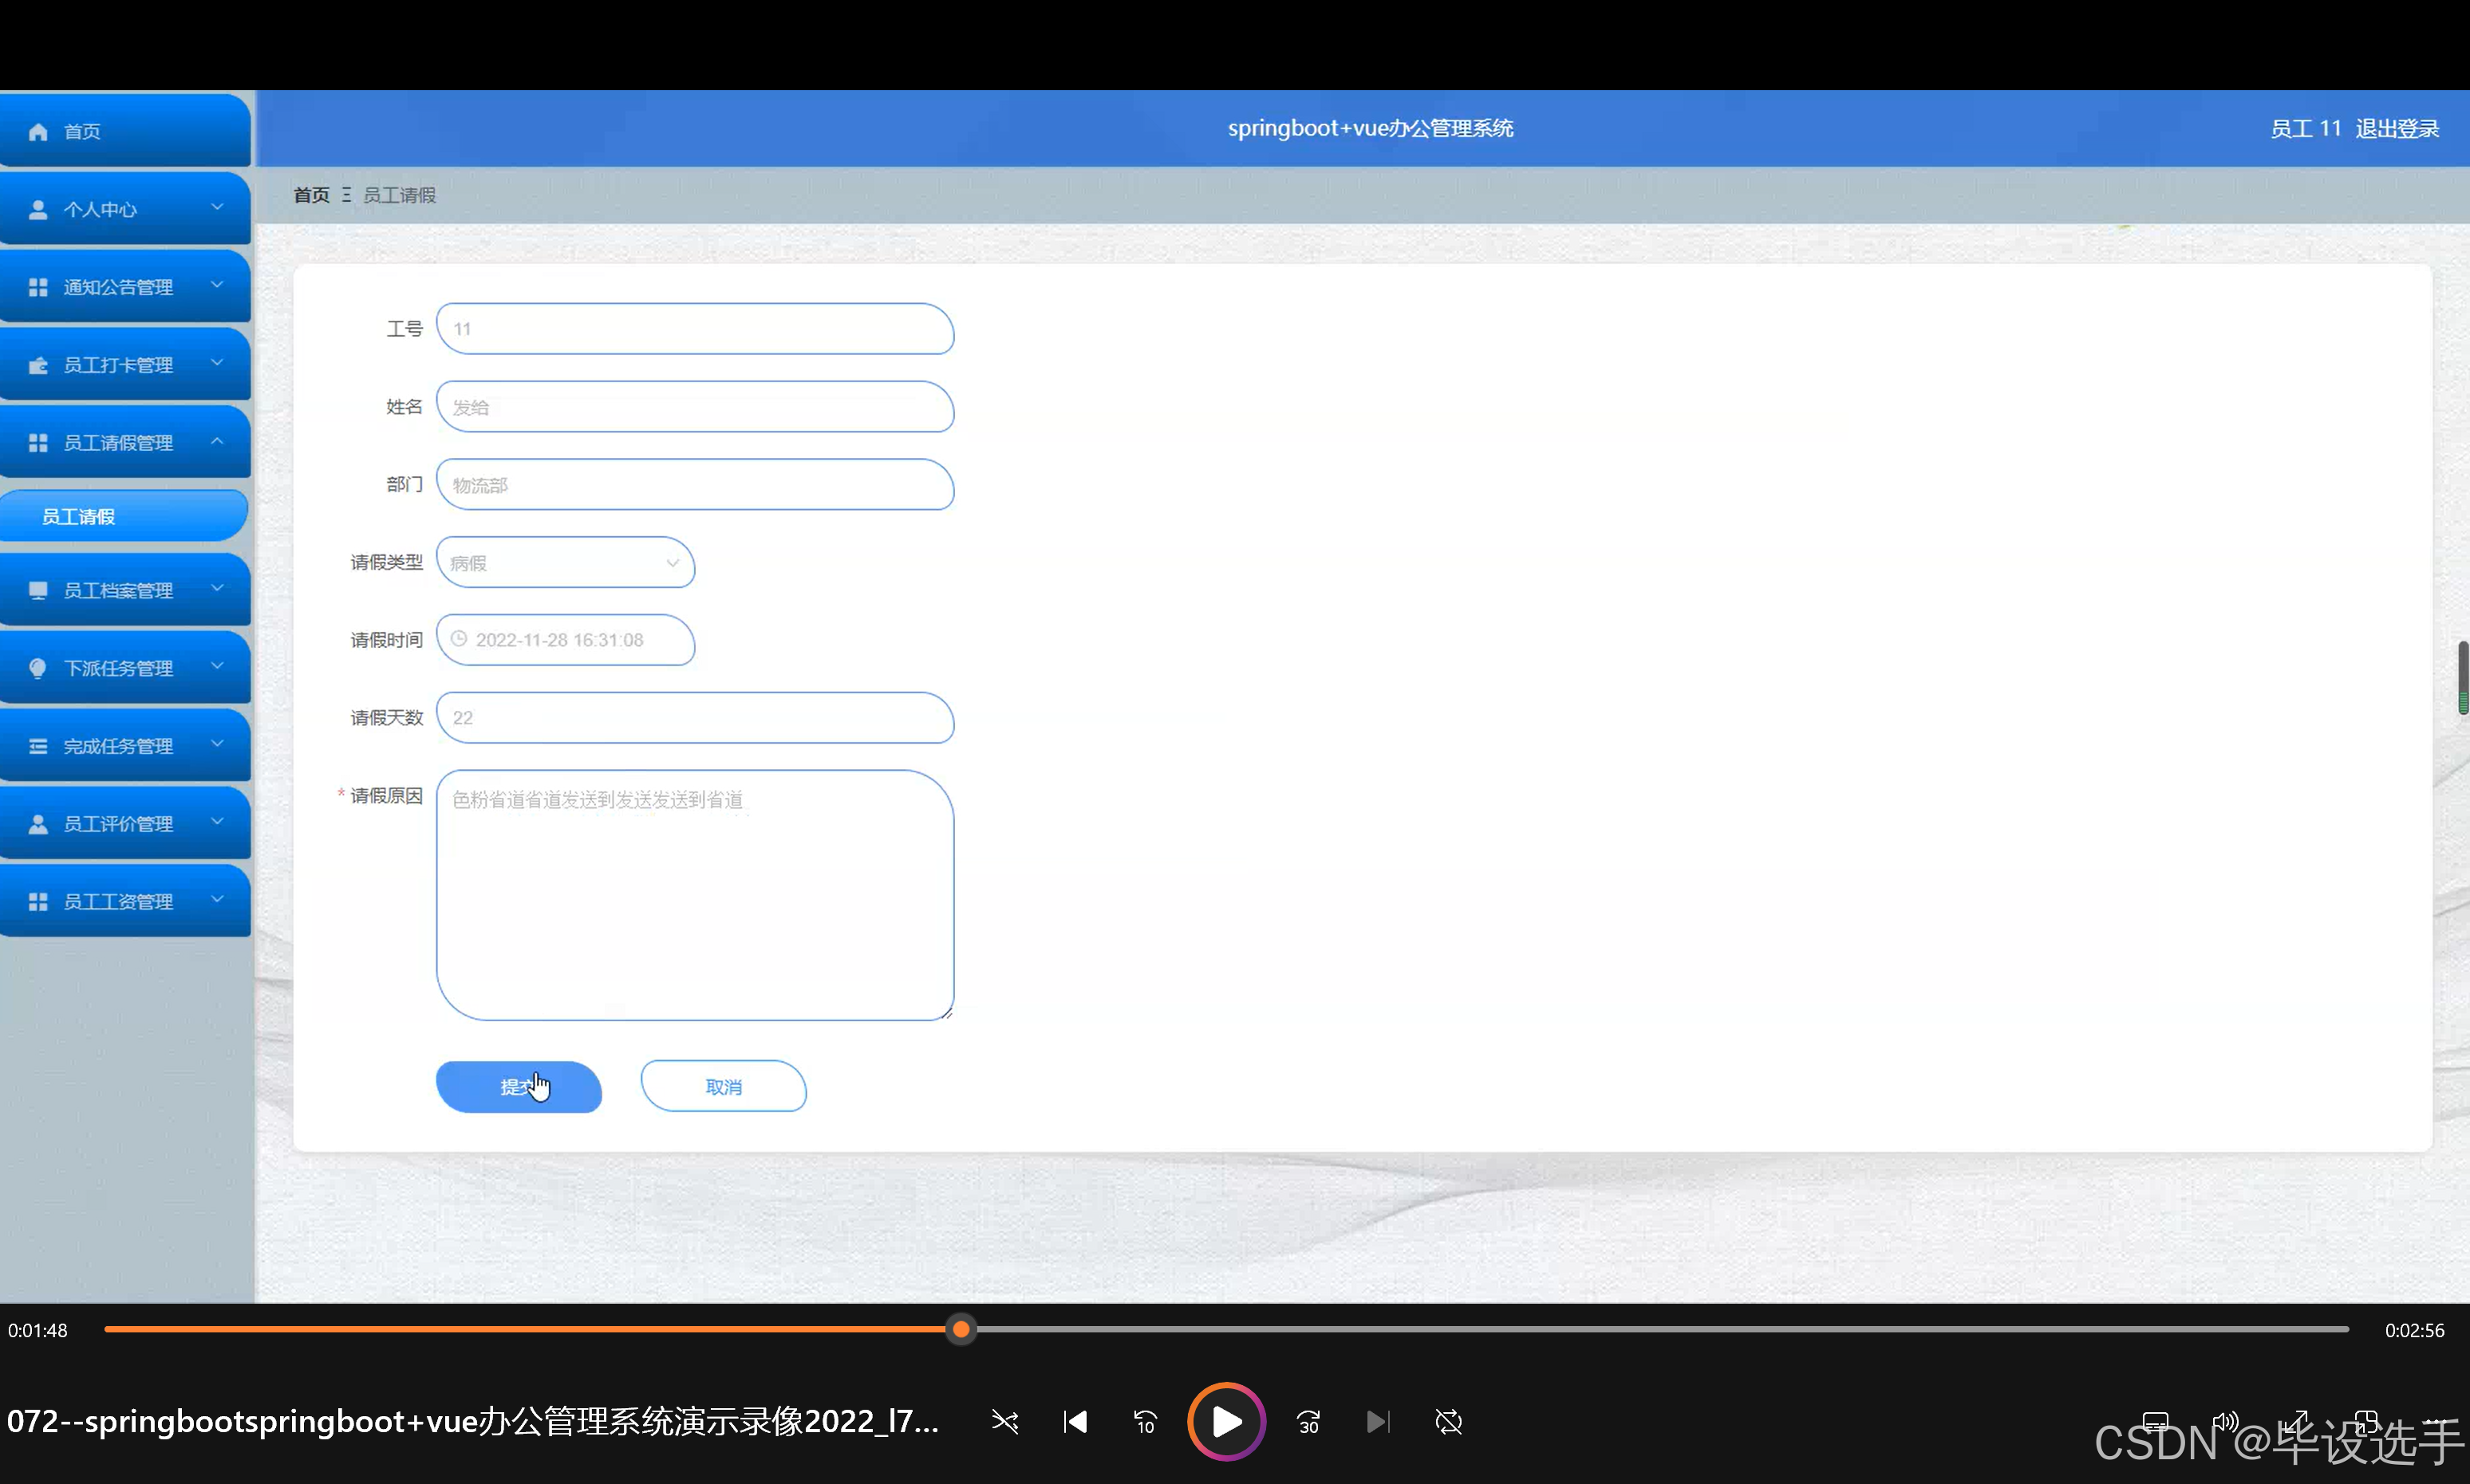This screenshot has height=1484, width=2470.
Task: Click the 部门 input field showing 物流部
Action: tap(695, 485)
